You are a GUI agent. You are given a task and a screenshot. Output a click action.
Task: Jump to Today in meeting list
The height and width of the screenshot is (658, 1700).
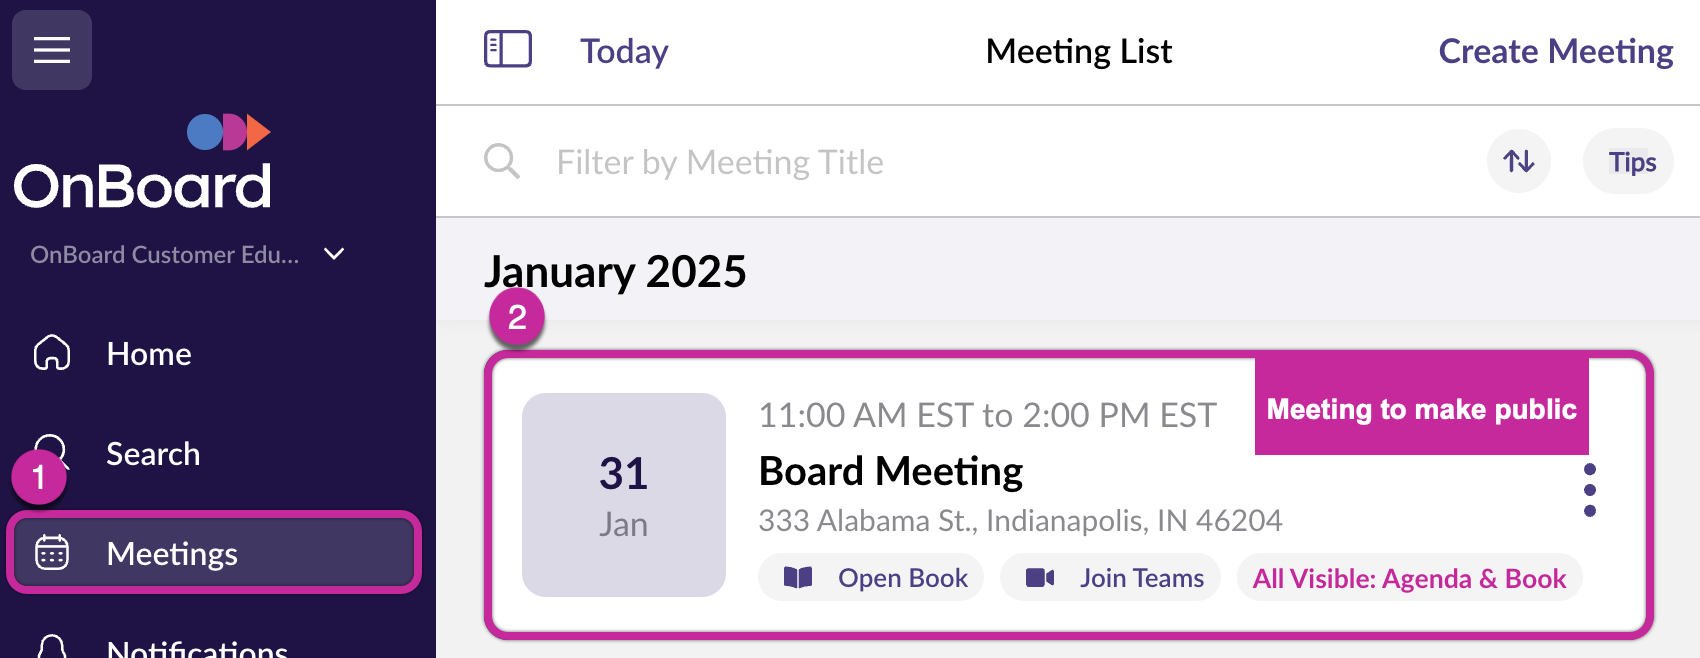(624, 51)
